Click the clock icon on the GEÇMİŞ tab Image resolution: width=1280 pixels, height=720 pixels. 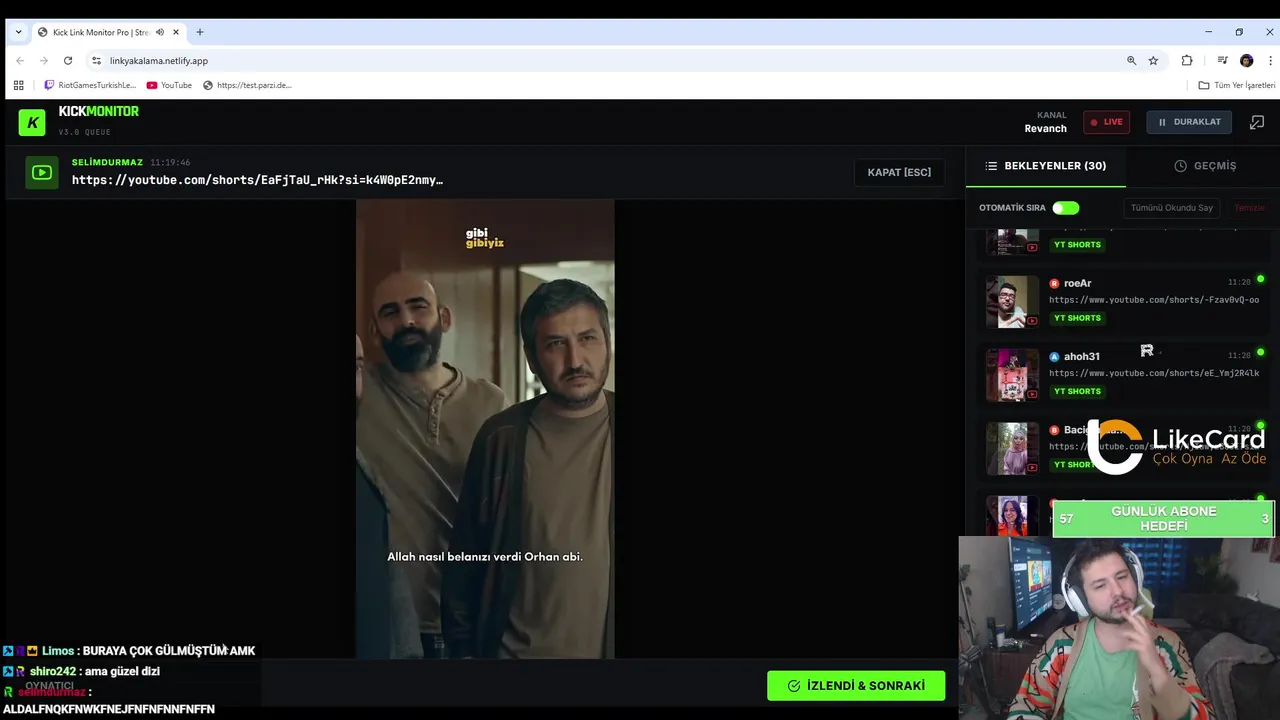(1180, 166)
